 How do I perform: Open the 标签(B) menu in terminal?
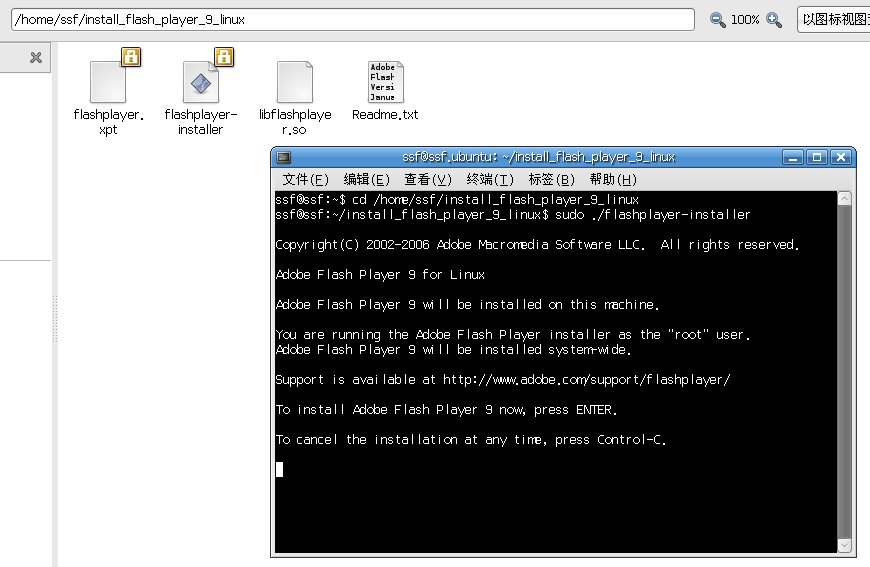click(x=552, y=179)
